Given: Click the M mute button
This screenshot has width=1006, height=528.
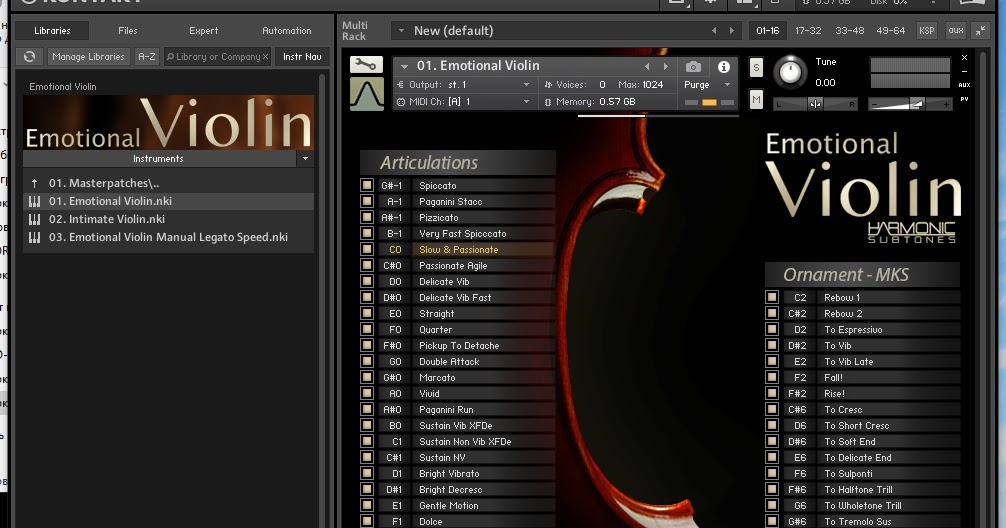Looking at the screenshot, I should coord(756,99).
